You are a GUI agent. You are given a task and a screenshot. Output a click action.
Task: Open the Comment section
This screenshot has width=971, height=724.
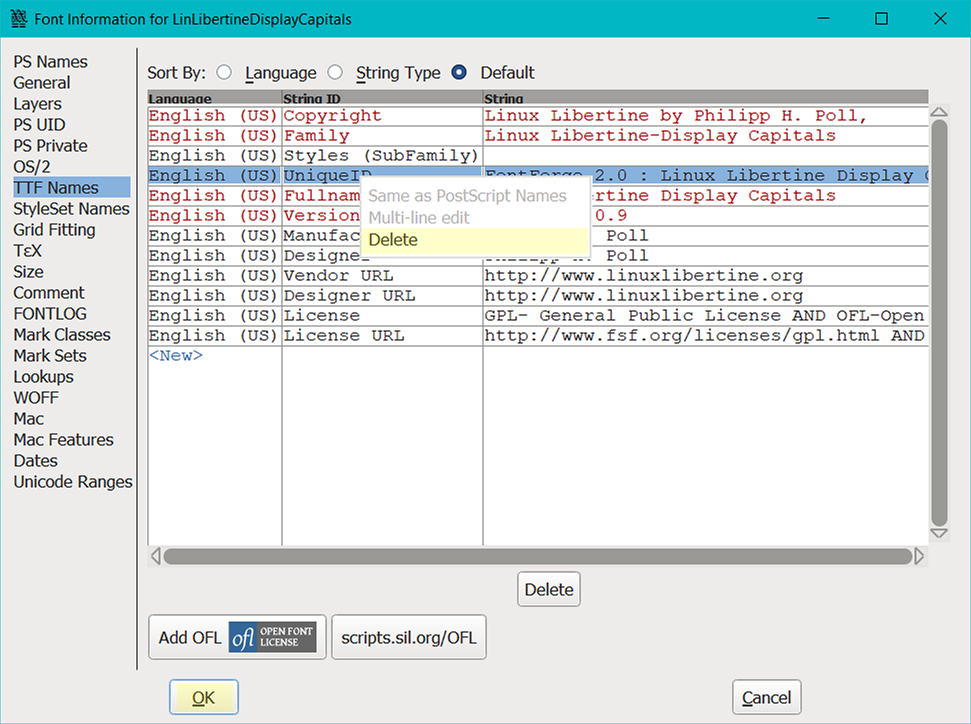49,293
